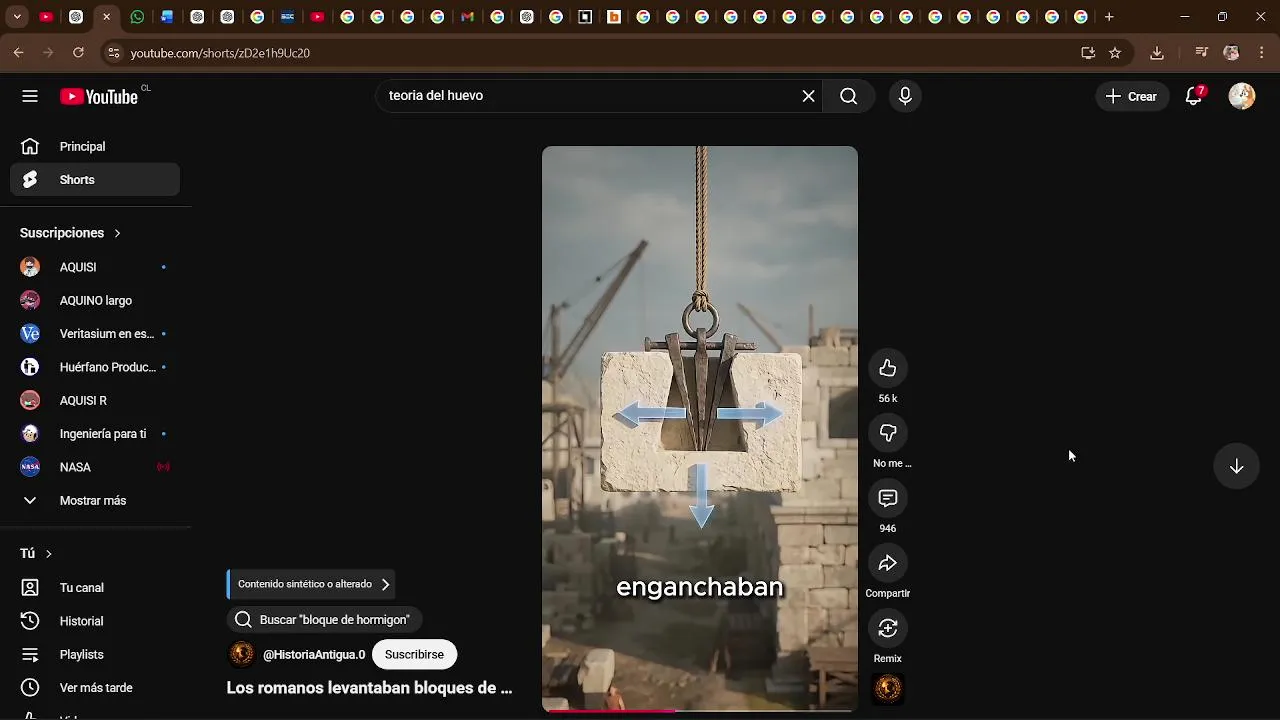Open the account avatar menu in YouTube
The width and height of the screenshot is (1280, 720).
(1242, 96)
